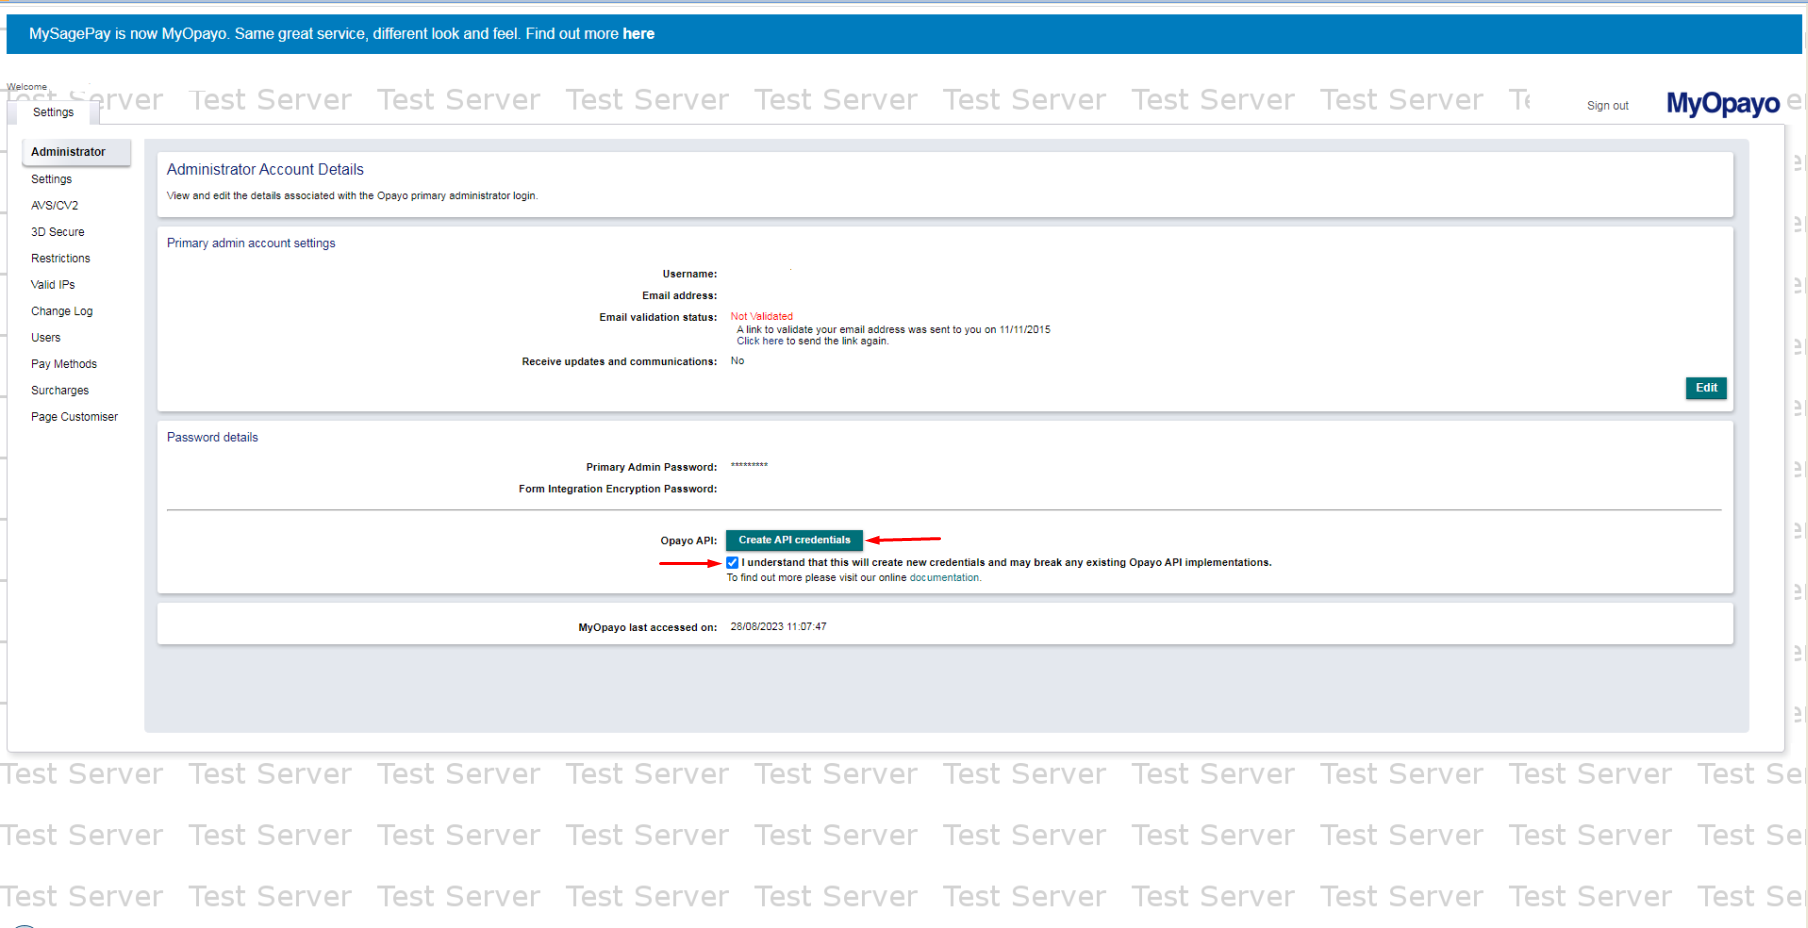Untick the 'I understand' API credentials checkbox
The image size is (1808, 928).
732,563
